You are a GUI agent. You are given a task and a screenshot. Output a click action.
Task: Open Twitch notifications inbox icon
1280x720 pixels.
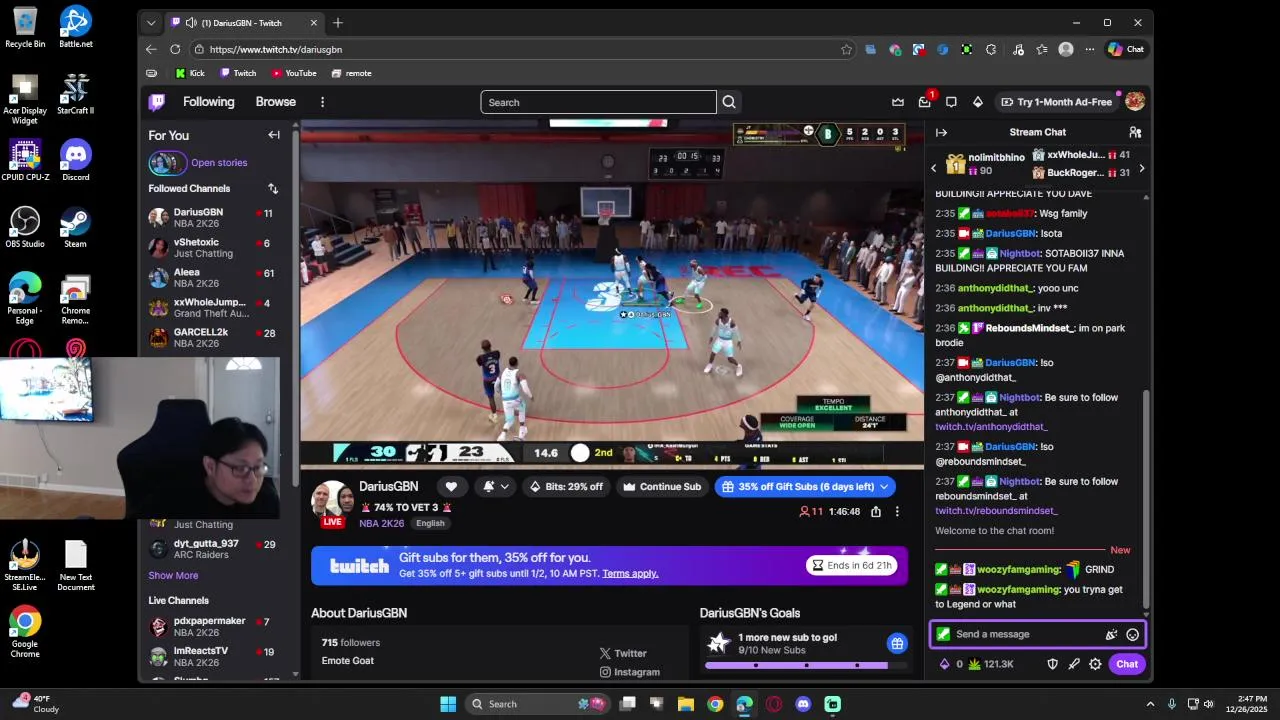pyautogui.click(x=925, y=102)
